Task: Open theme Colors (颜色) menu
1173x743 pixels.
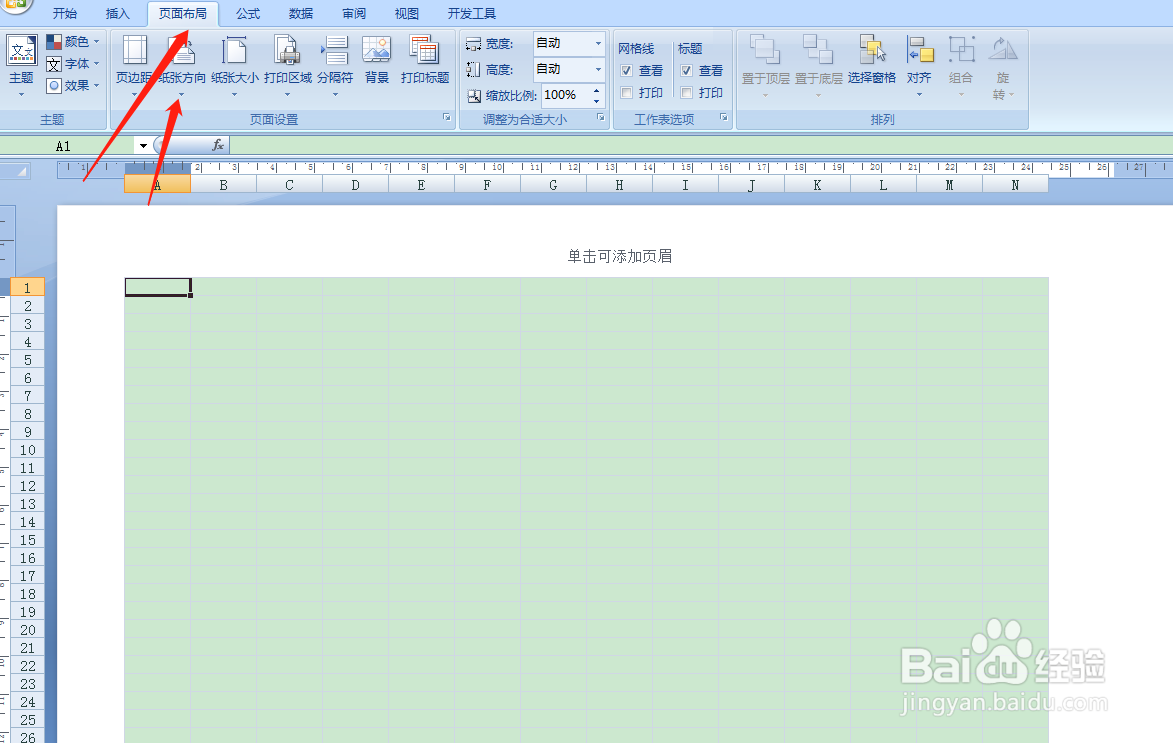Action: [73, 42]
